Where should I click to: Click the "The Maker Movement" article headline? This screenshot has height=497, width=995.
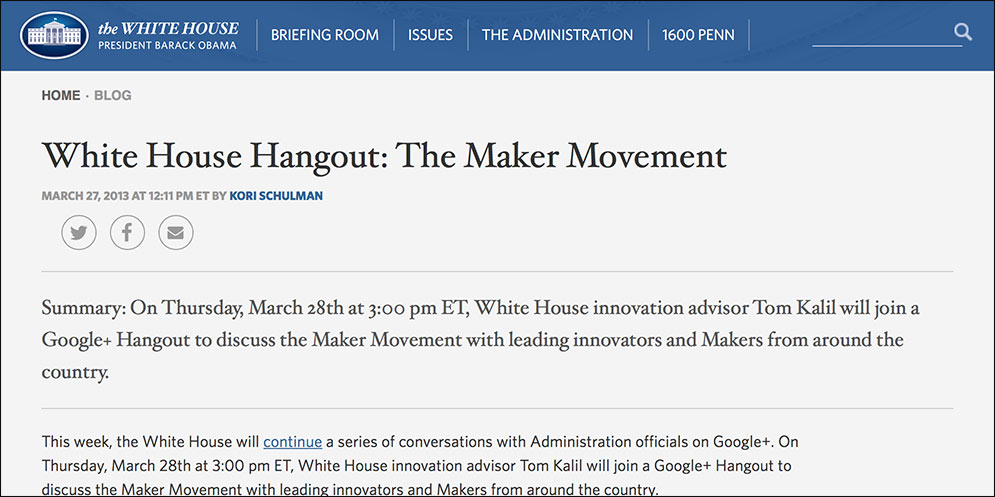tap(384, 156)
